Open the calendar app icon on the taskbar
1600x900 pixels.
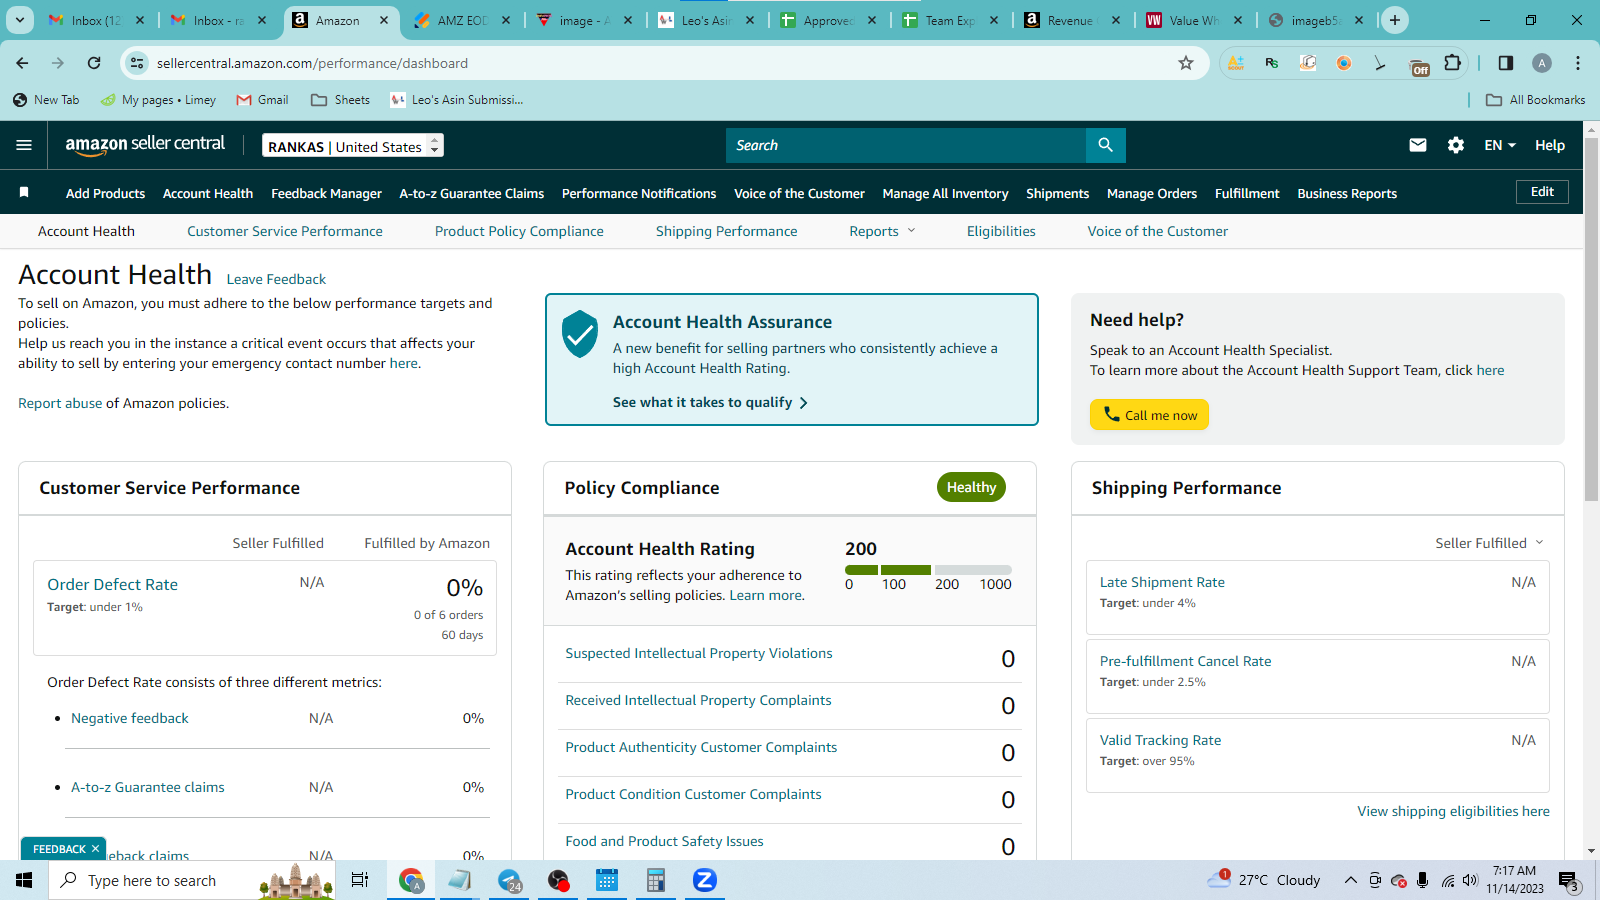pyautogui.click(x=607, y=880)
